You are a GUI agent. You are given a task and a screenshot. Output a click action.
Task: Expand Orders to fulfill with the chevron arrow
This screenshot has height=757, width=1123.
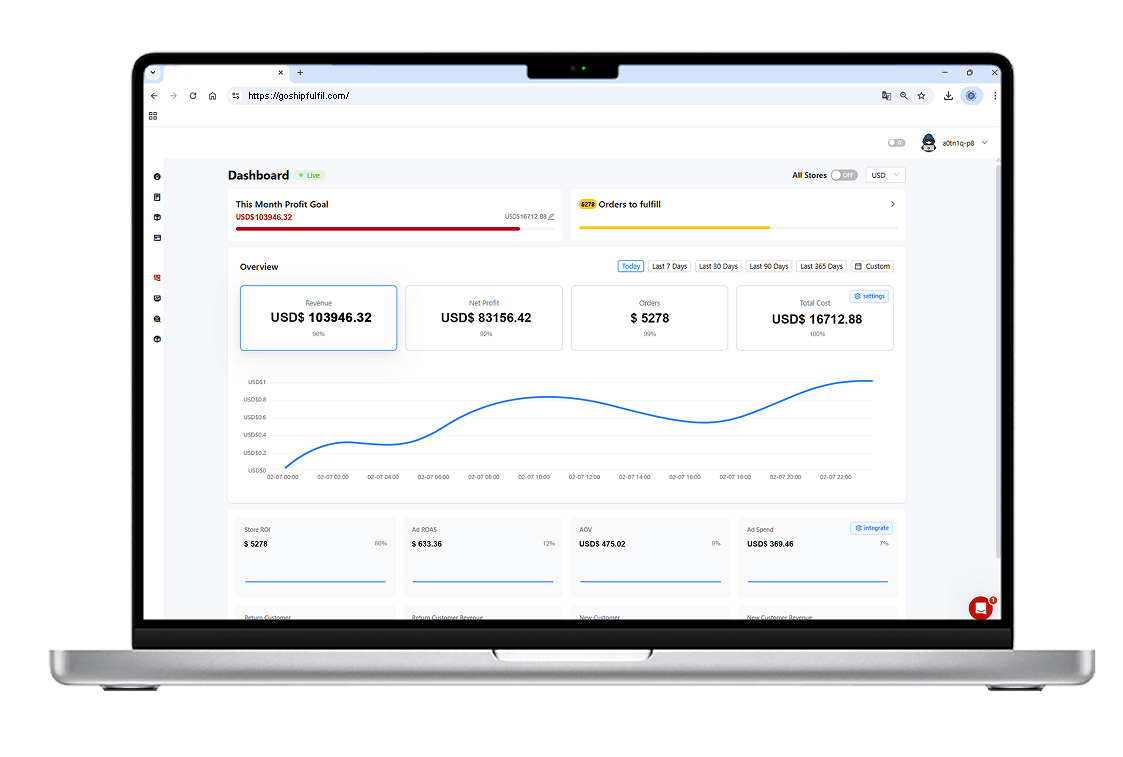pyautogui.click(x=892, y=204)
